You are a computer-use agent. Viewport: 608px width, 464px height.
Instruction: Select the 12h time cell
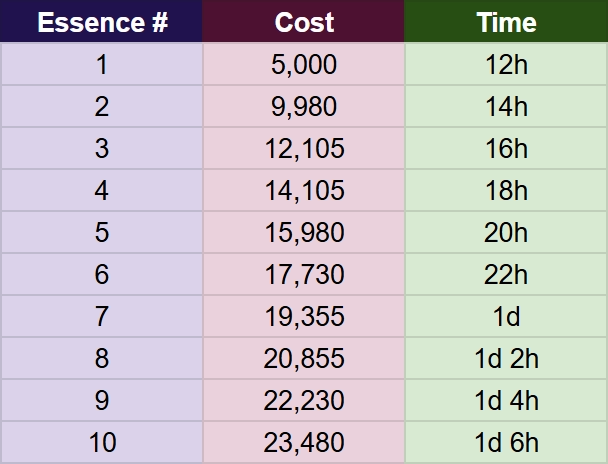[x=506, y=64]
